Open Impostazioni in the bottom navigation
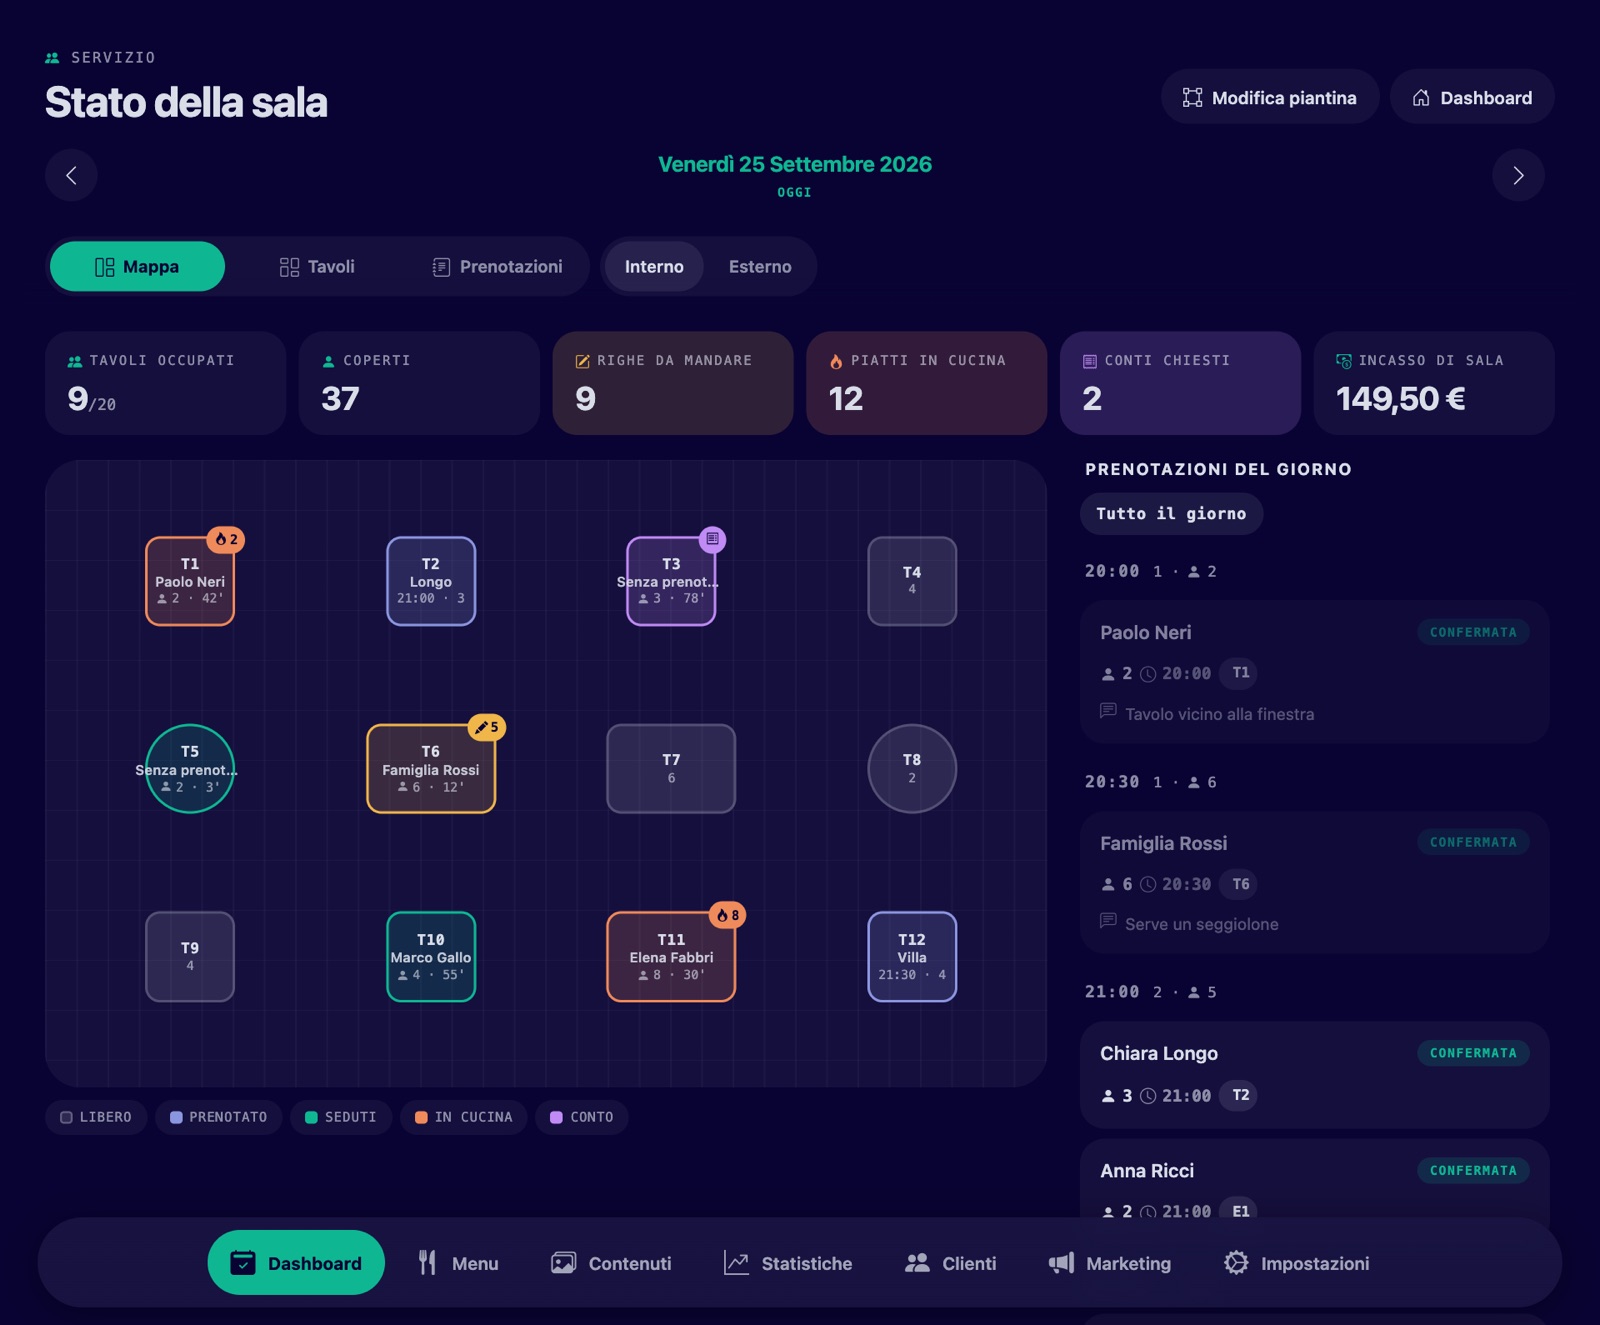1600x1325 pixels. pyautogui.click(x=1296, y=1263)
